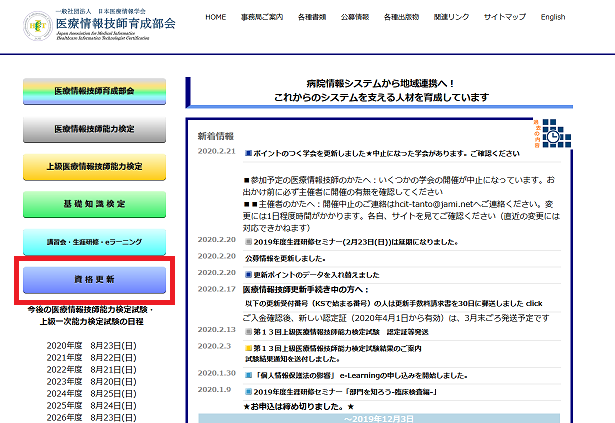Switch to the English version
The width and height of the screenshot is (615, 423).
click(x=553, y=17)
